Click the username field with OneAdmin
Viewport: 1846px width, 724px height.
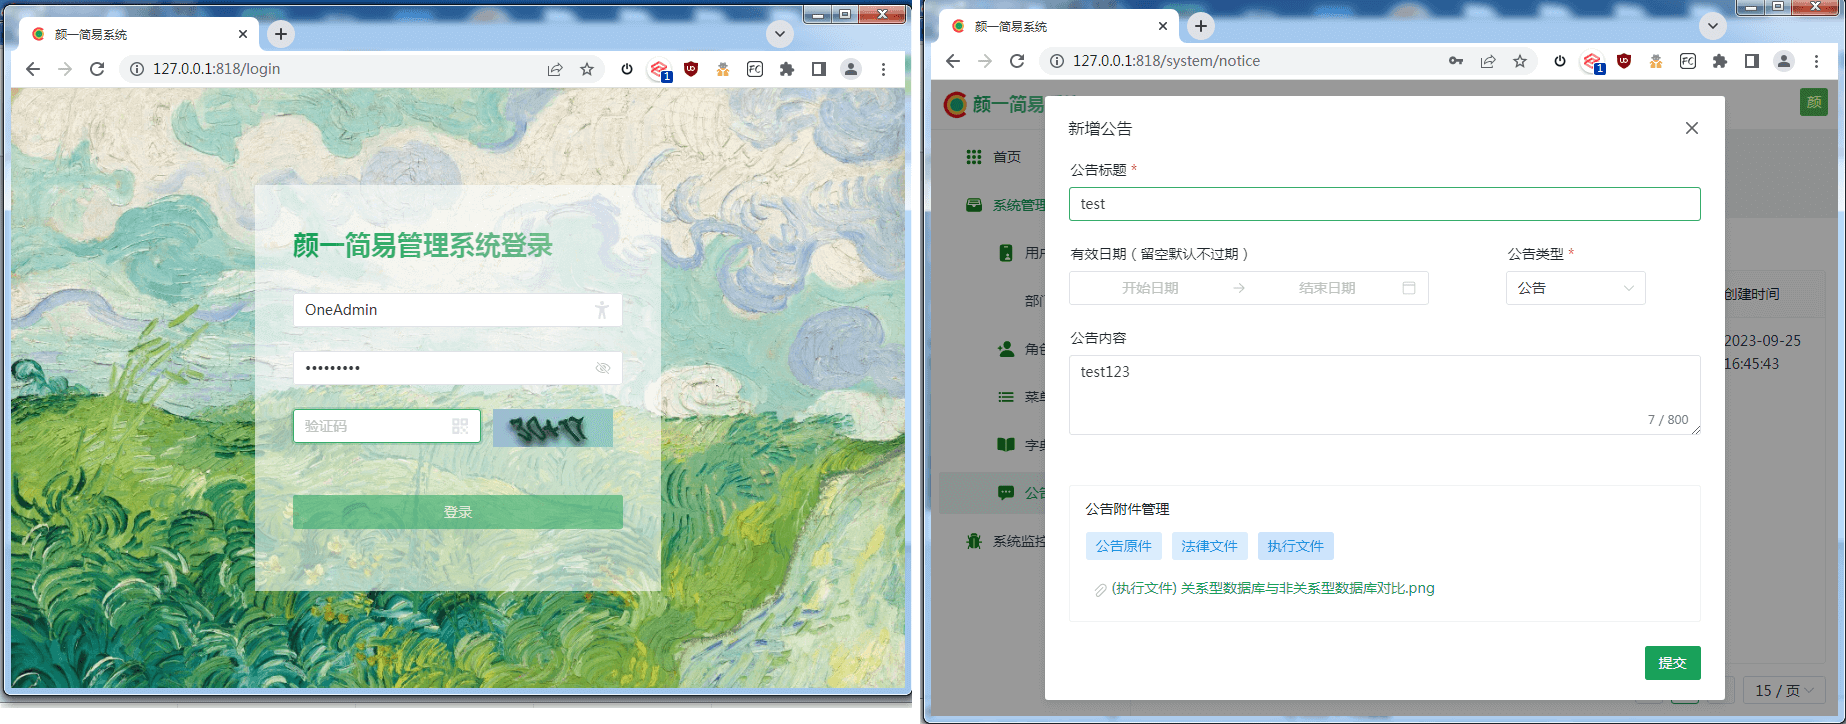pos(458,310)
